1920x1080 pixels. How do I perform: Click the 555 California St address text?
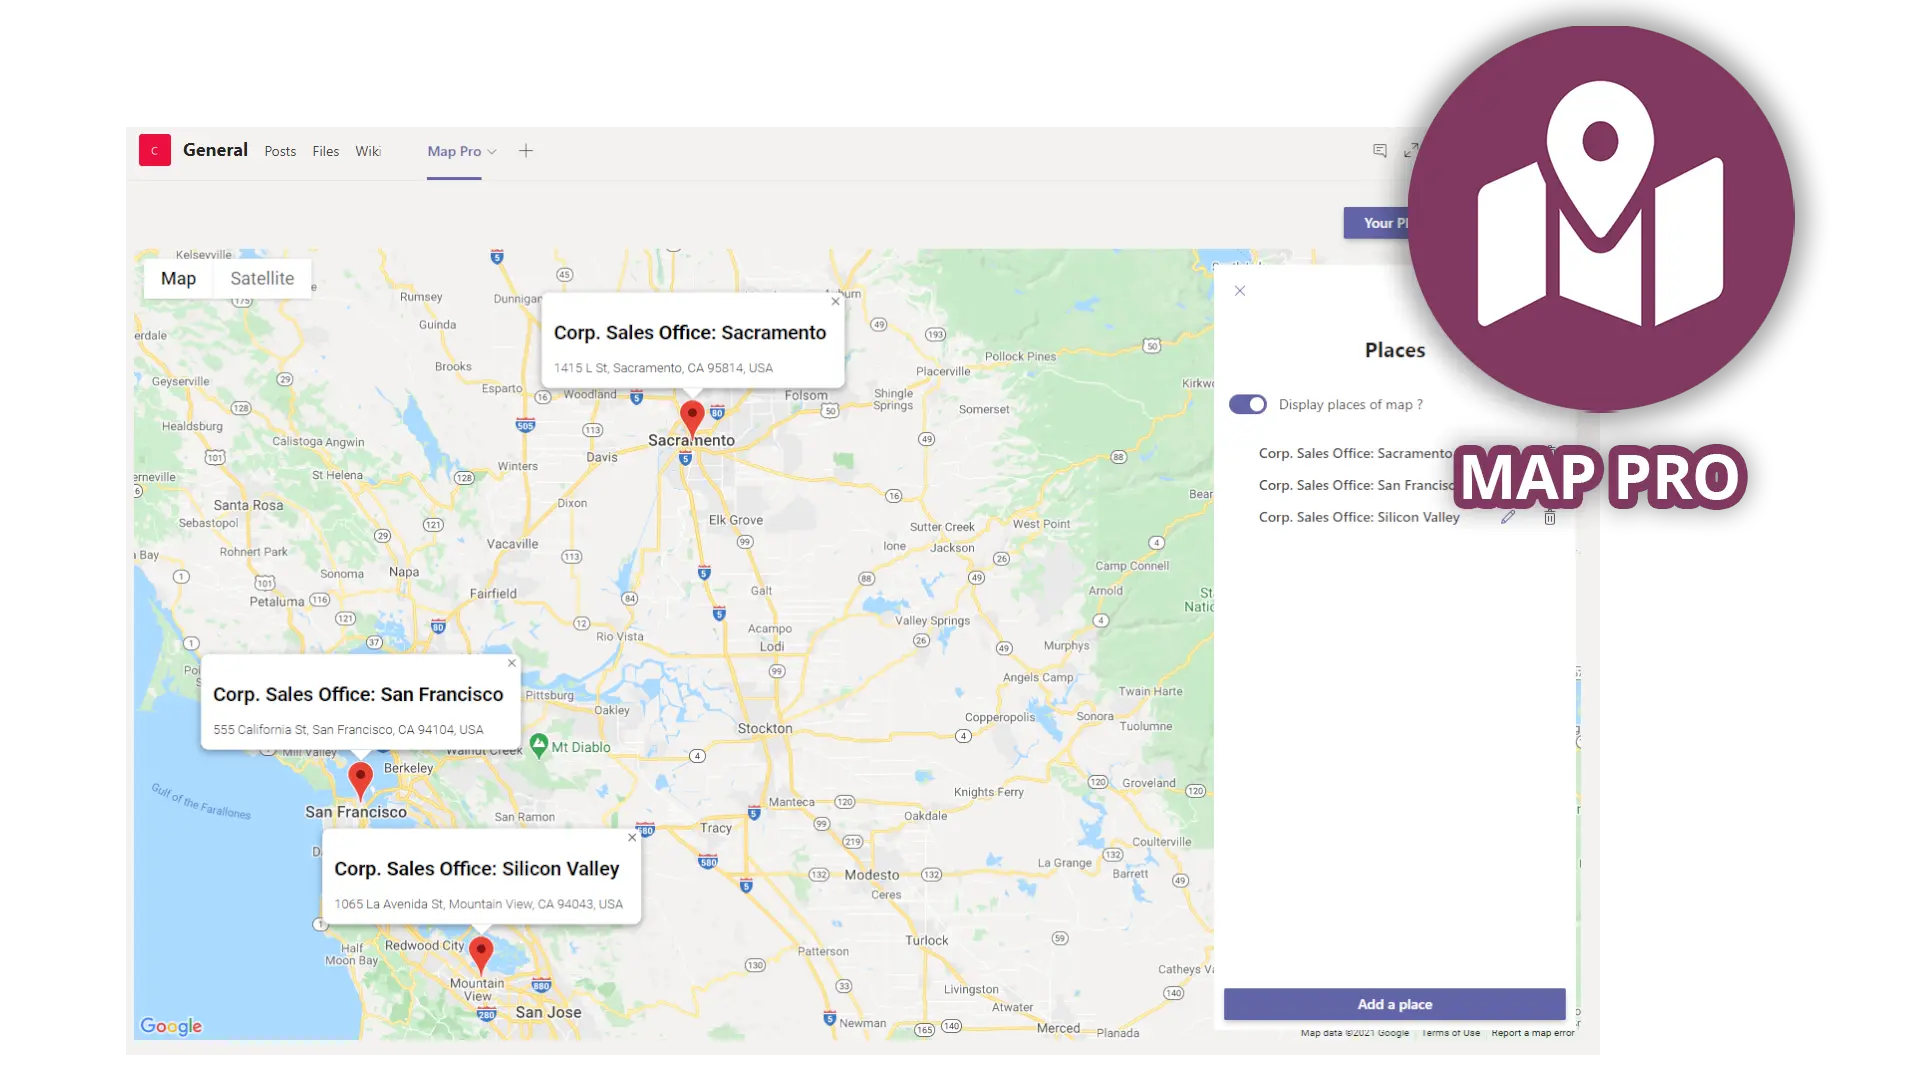tap(348, 730)
